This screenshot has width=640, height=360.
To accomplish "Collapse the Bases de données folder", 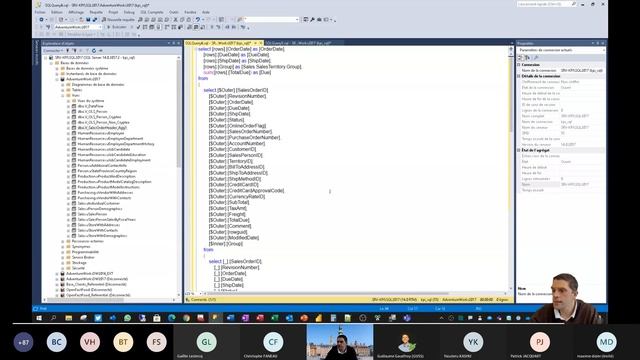I will [51, 63].
